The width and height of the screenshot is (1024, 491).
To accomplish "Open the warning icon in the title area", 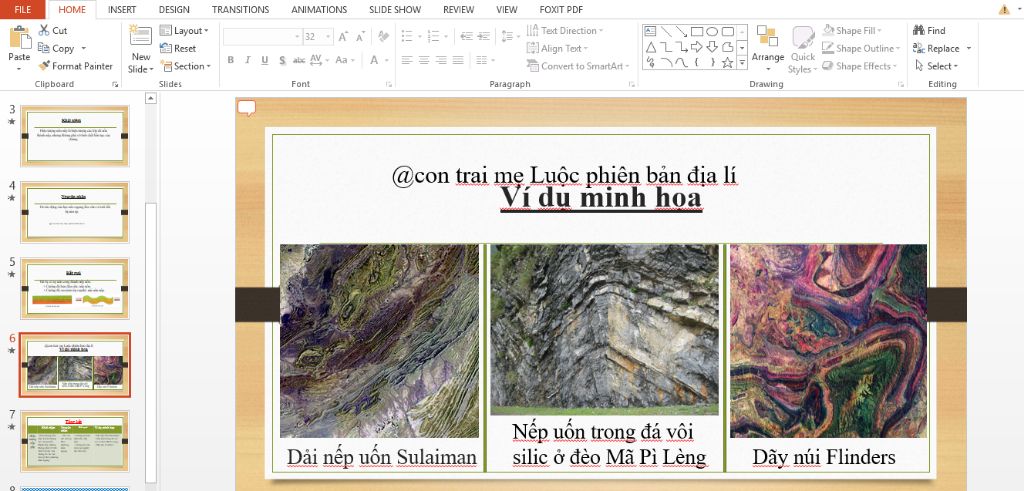I will point(1004,9).
